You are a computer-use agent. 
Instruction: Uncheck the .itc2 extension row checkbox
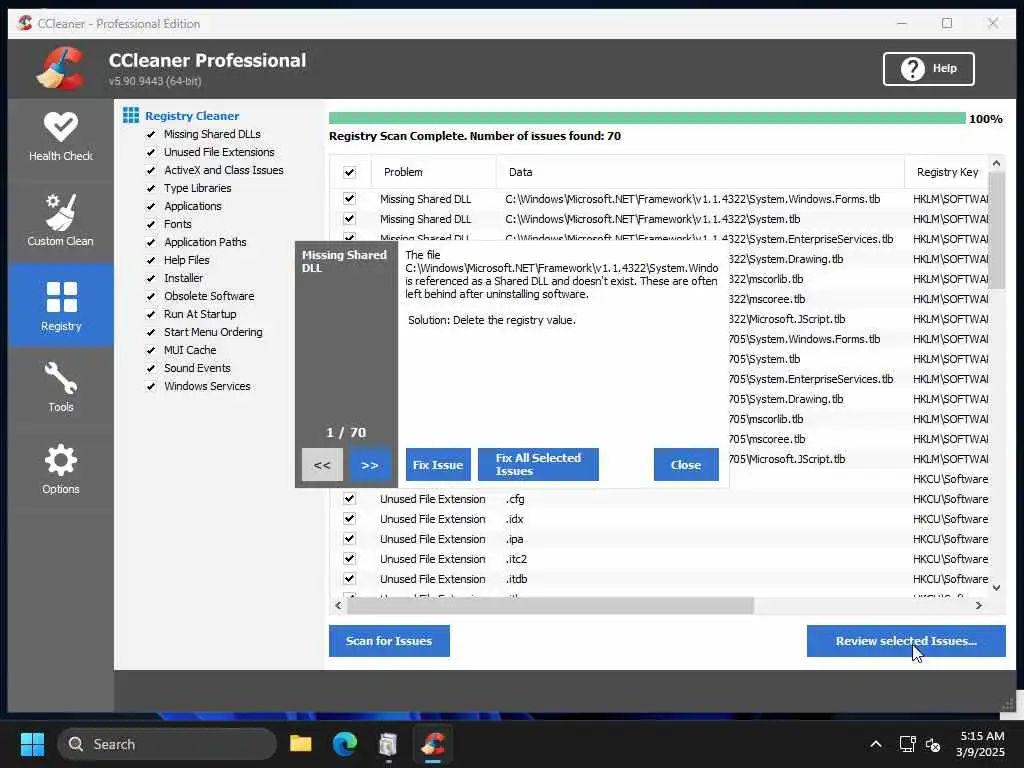click(349, 559)
